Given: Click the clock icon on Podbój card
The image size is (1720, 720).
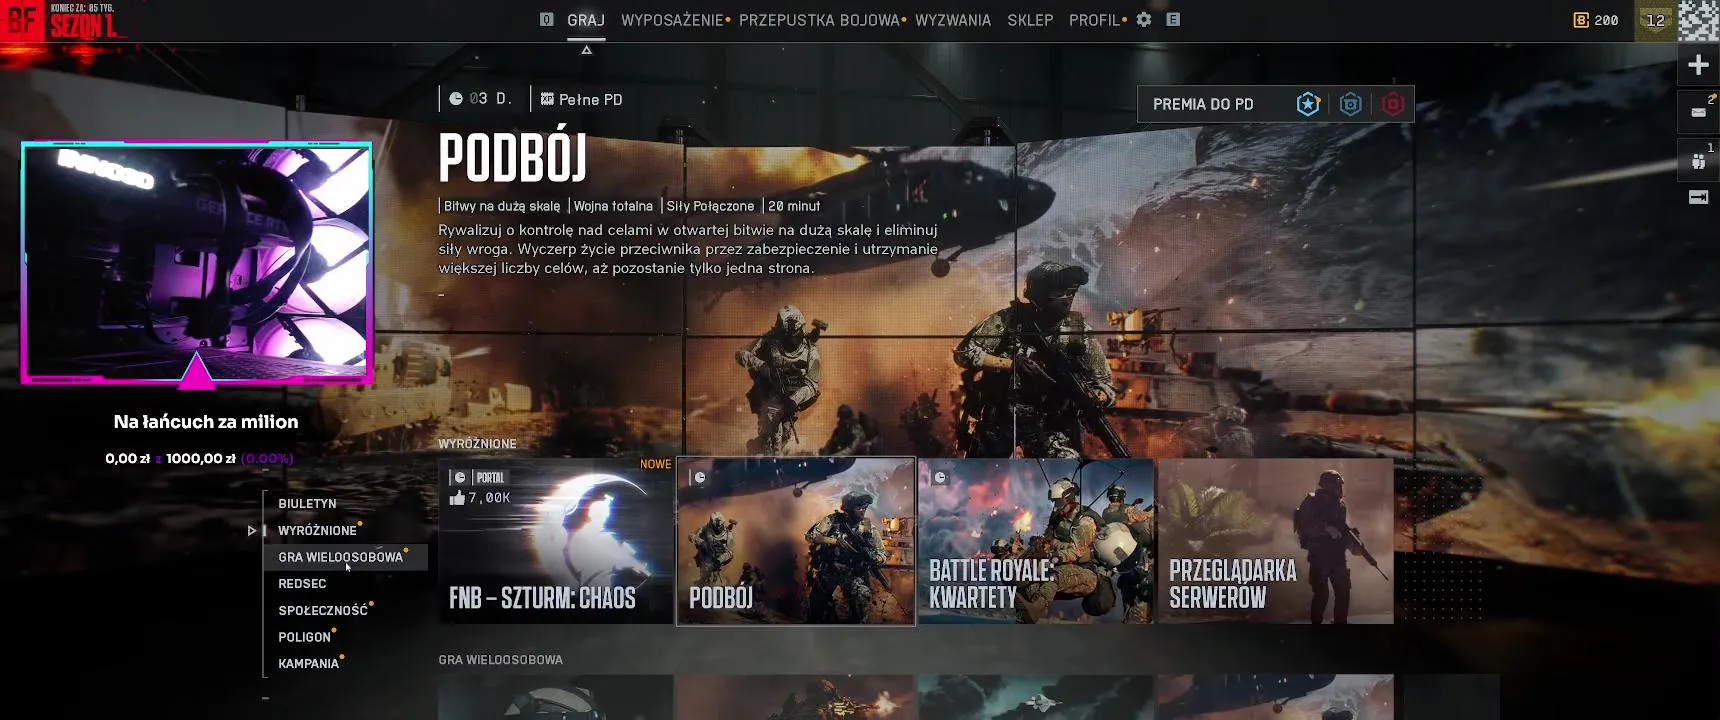Looking at the screenshot, I should pos(700,478).
